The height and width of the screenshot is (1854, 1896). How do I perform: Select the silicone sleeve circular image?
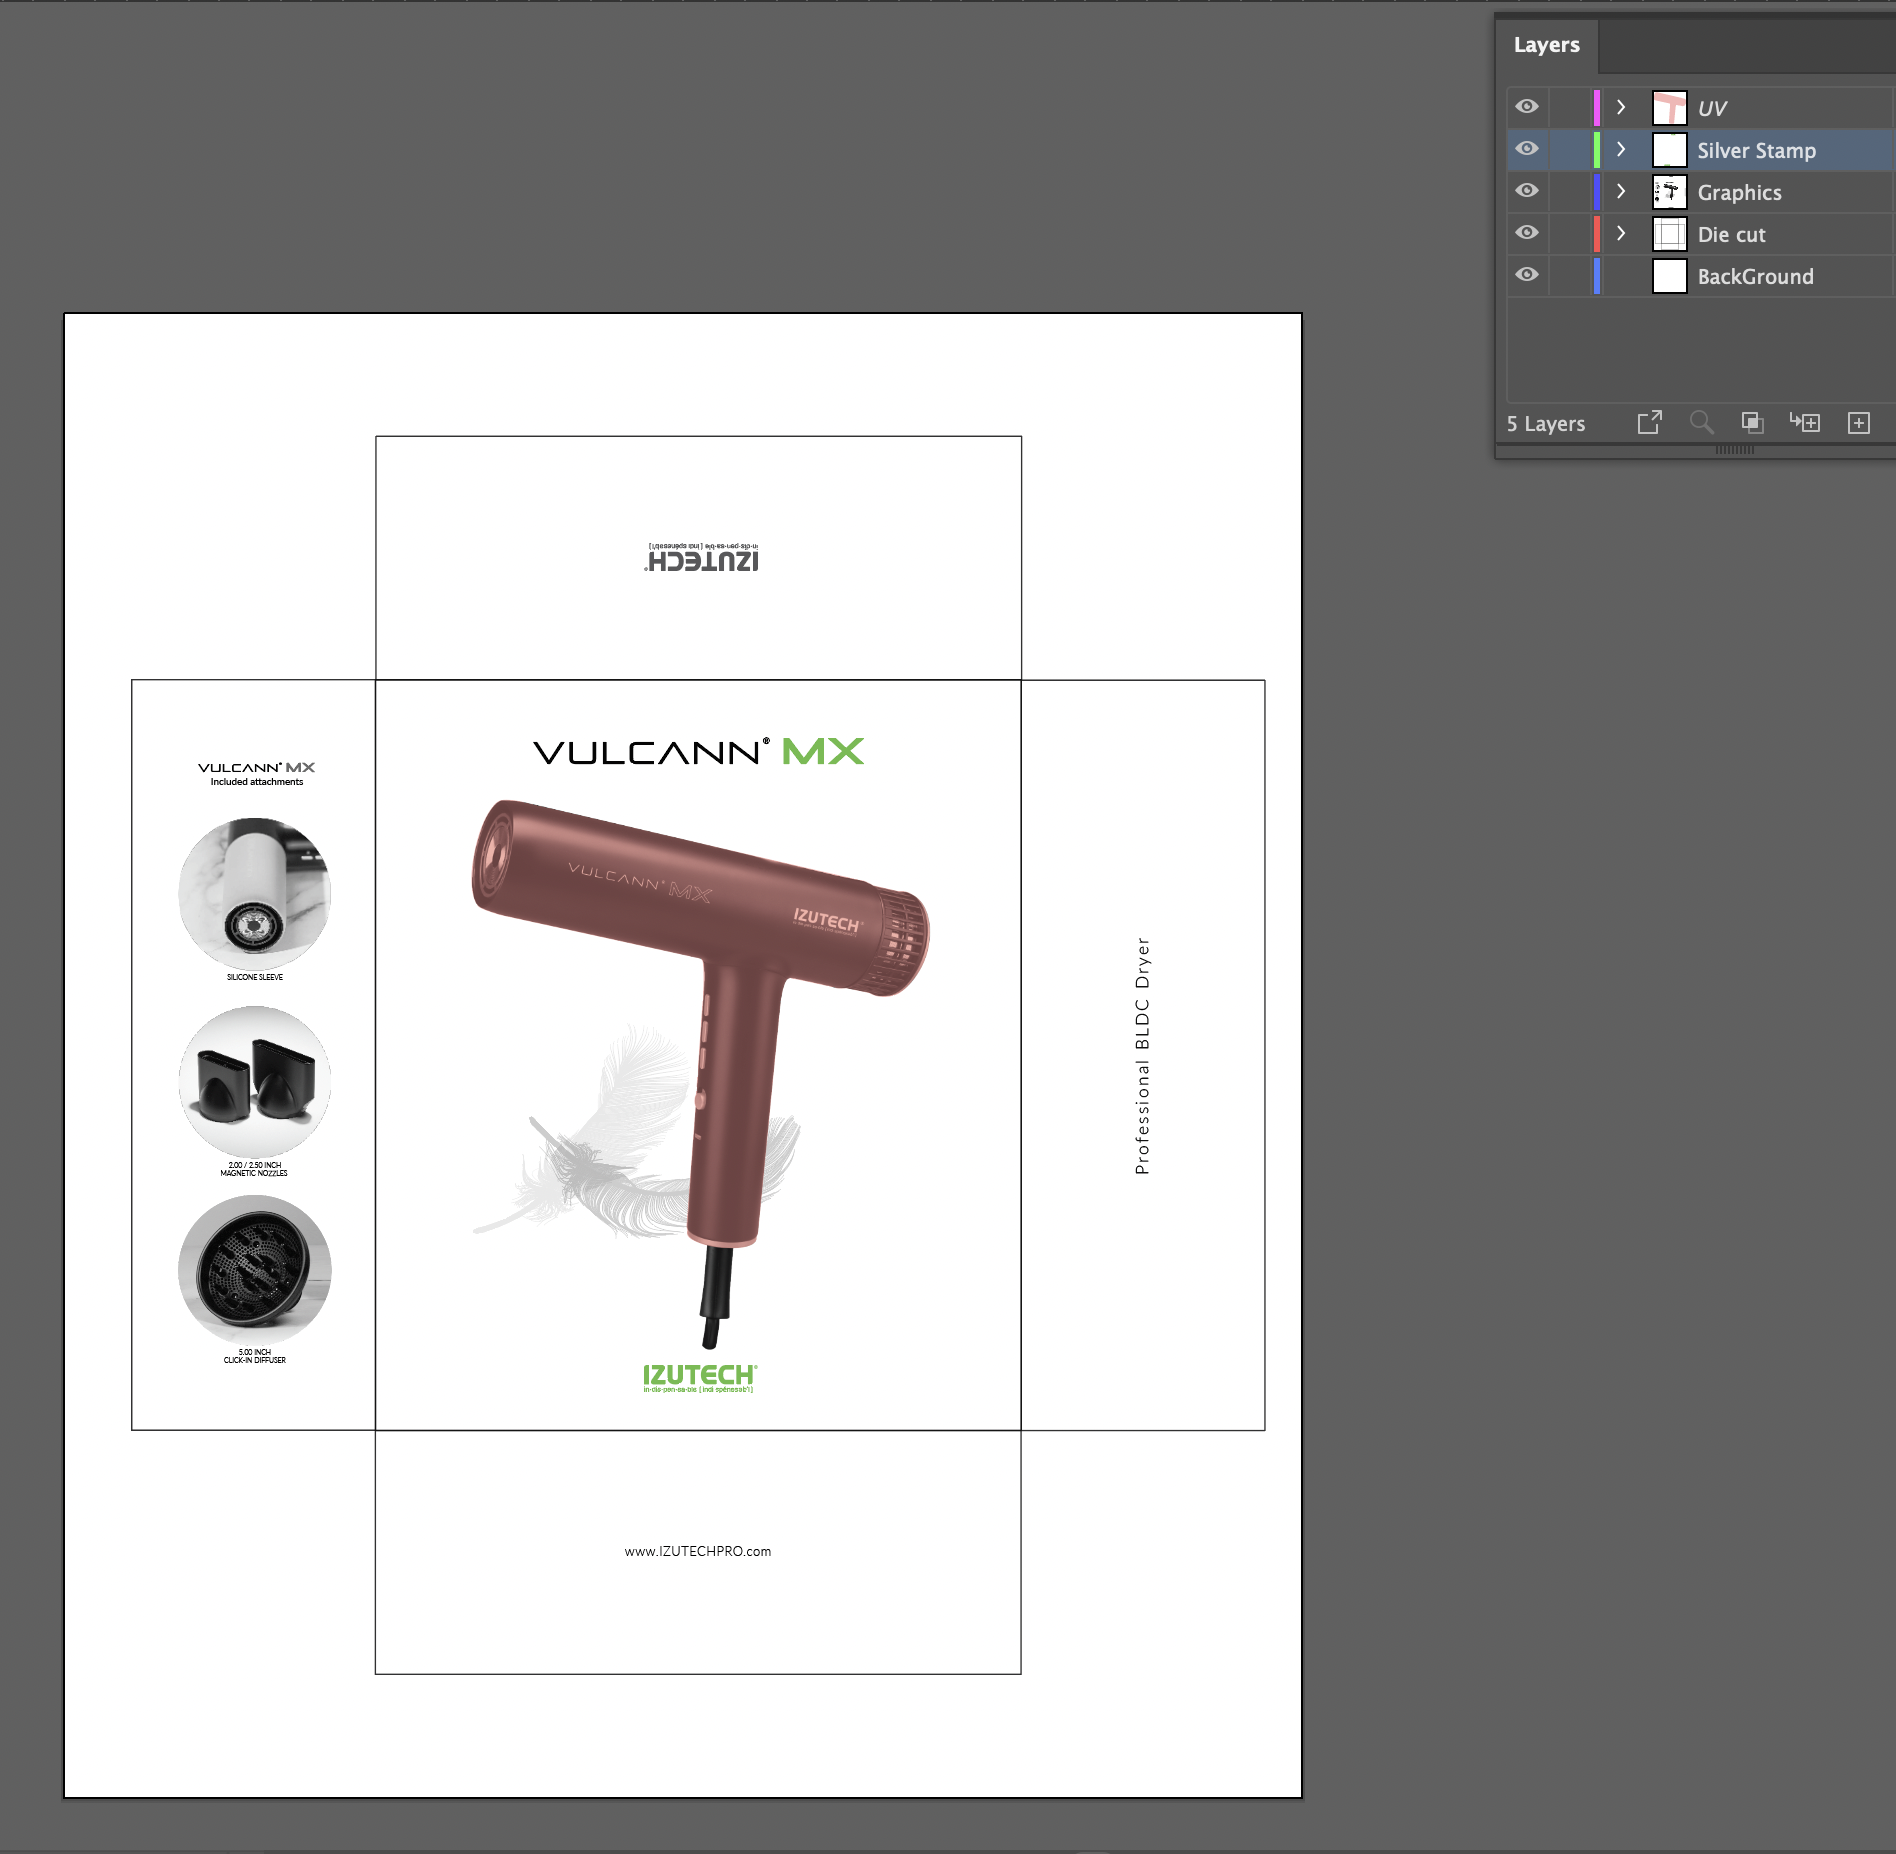255,893
